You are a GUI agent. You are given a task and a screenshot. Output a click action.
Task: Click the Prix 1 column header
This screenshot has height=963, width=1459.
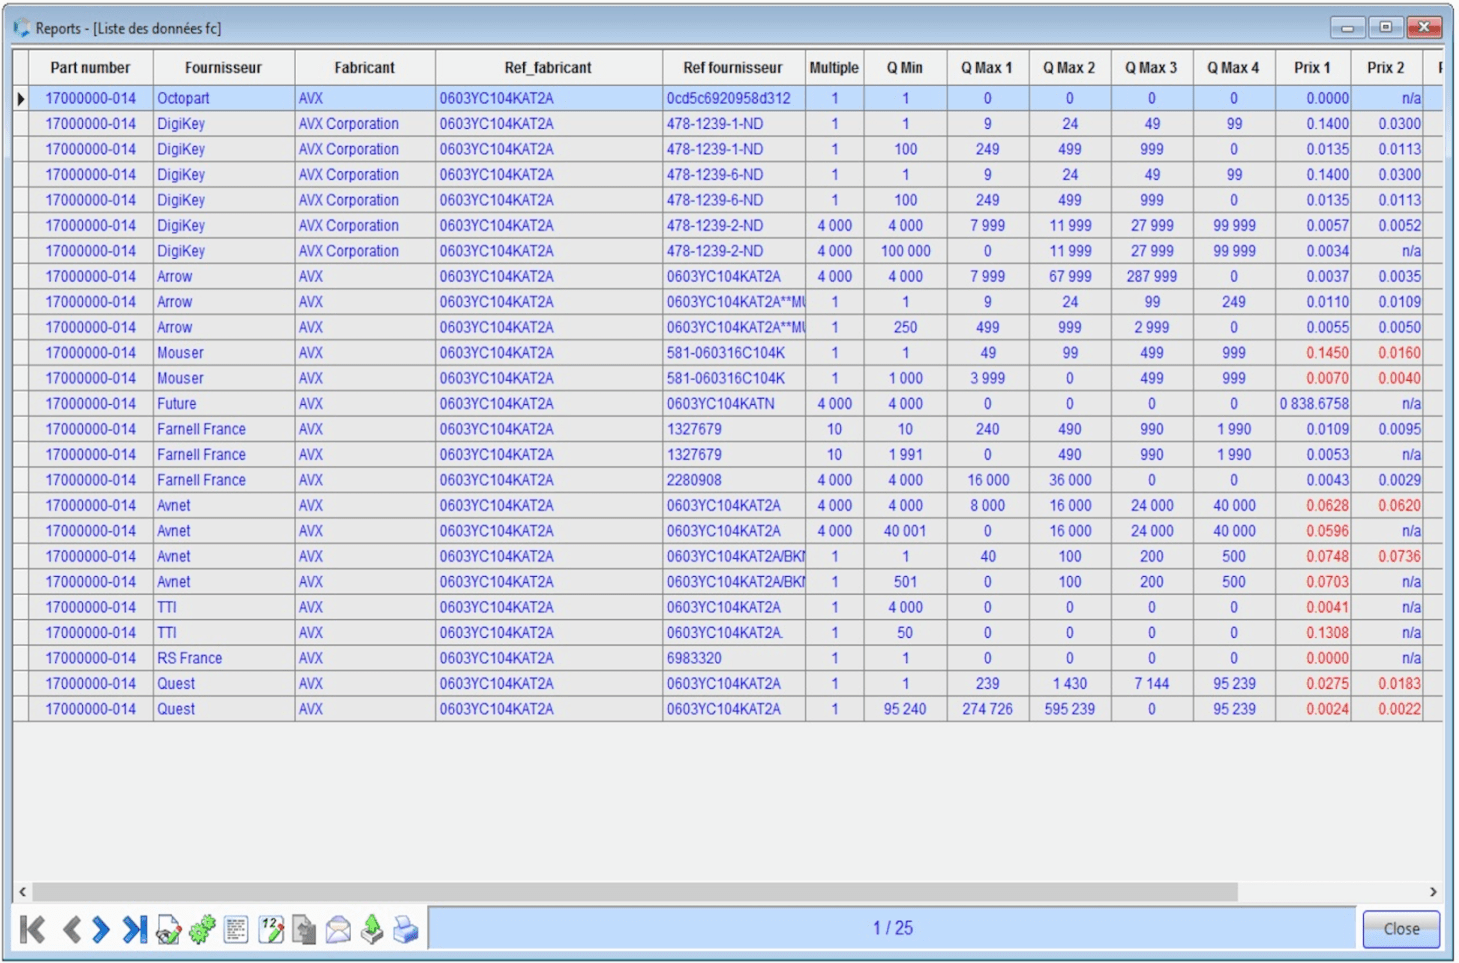tap(1312, 68)
